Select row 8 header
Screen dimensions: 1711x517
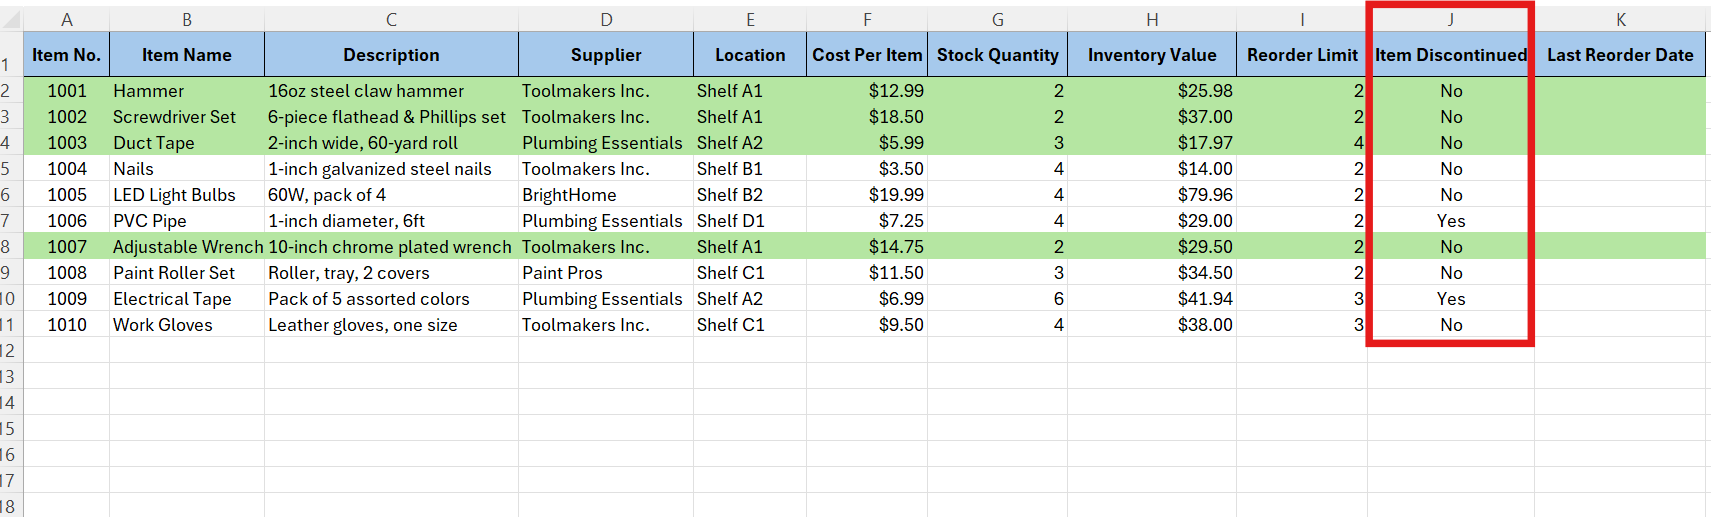click(x=6, y=247)
